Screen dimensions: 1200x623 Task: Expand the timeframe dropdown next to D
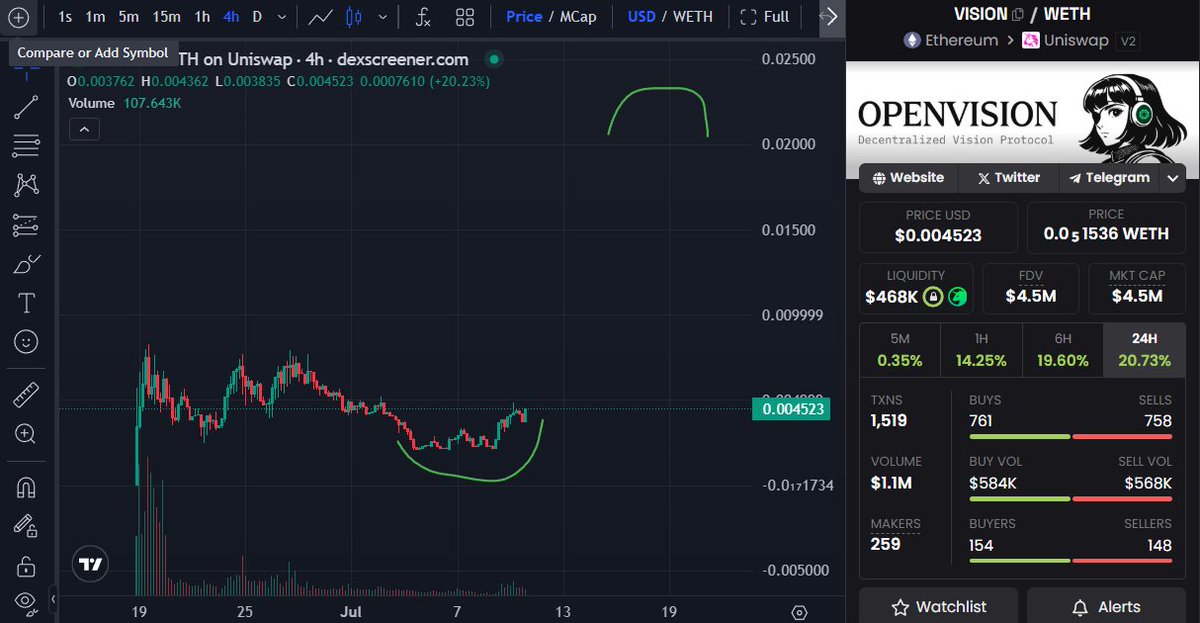coord(281,17)
